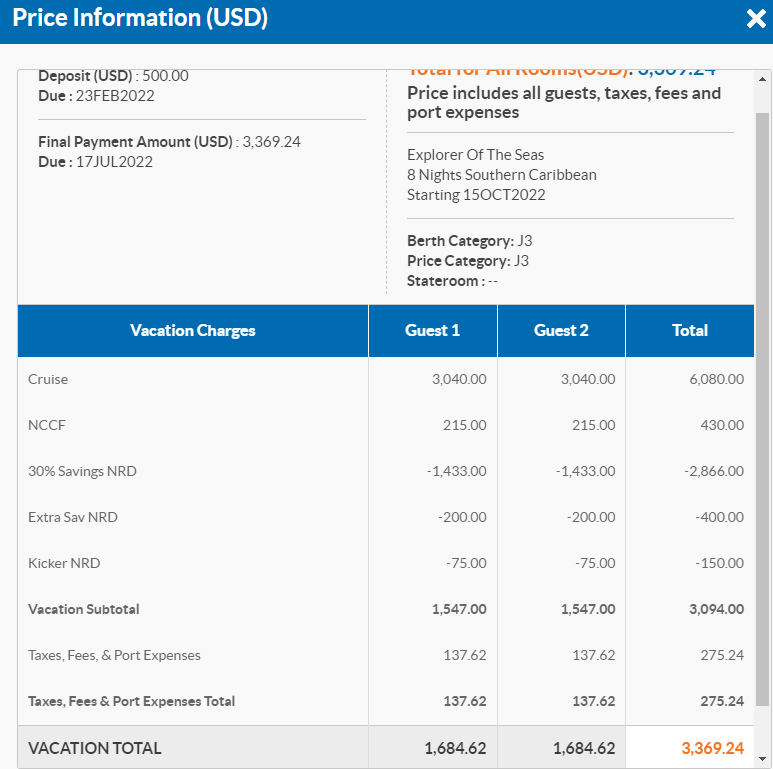Click the Vacation Subtotal row label

coord(84,609)
